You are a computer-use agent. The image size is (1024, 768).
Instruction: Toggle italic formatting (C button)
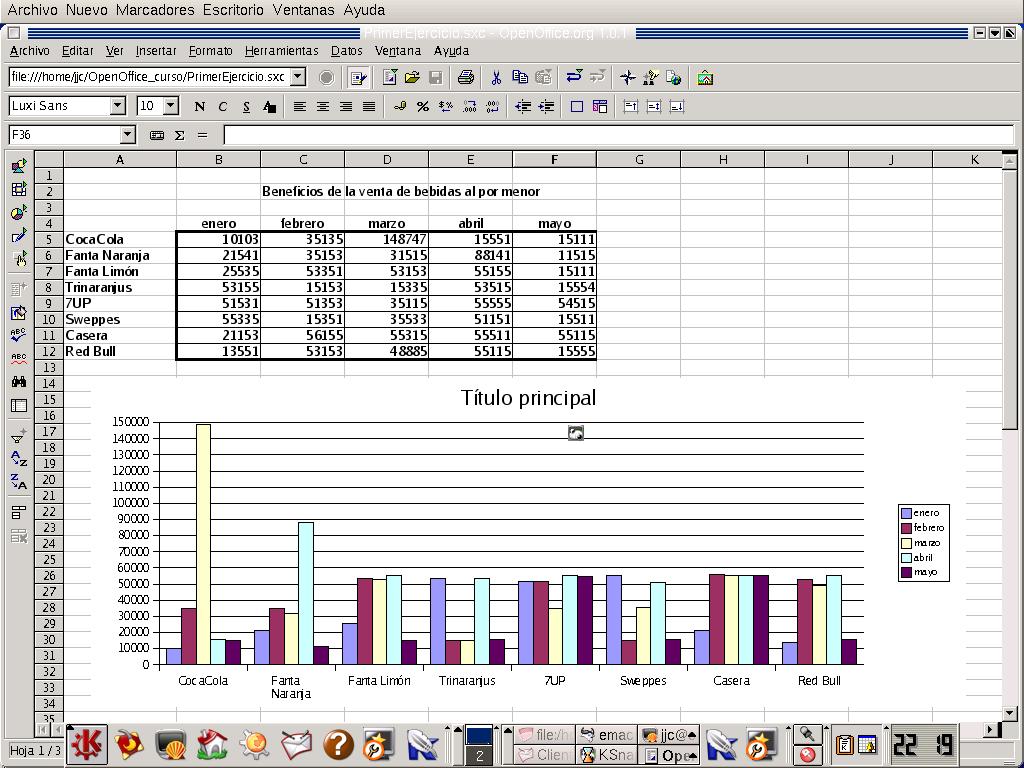click(x=222, y=106)
